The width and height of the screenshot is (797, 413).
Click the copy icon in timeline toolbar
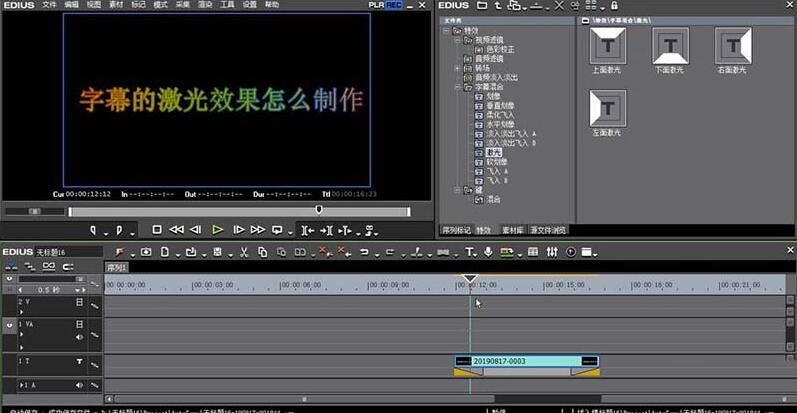tap(262, 252)
